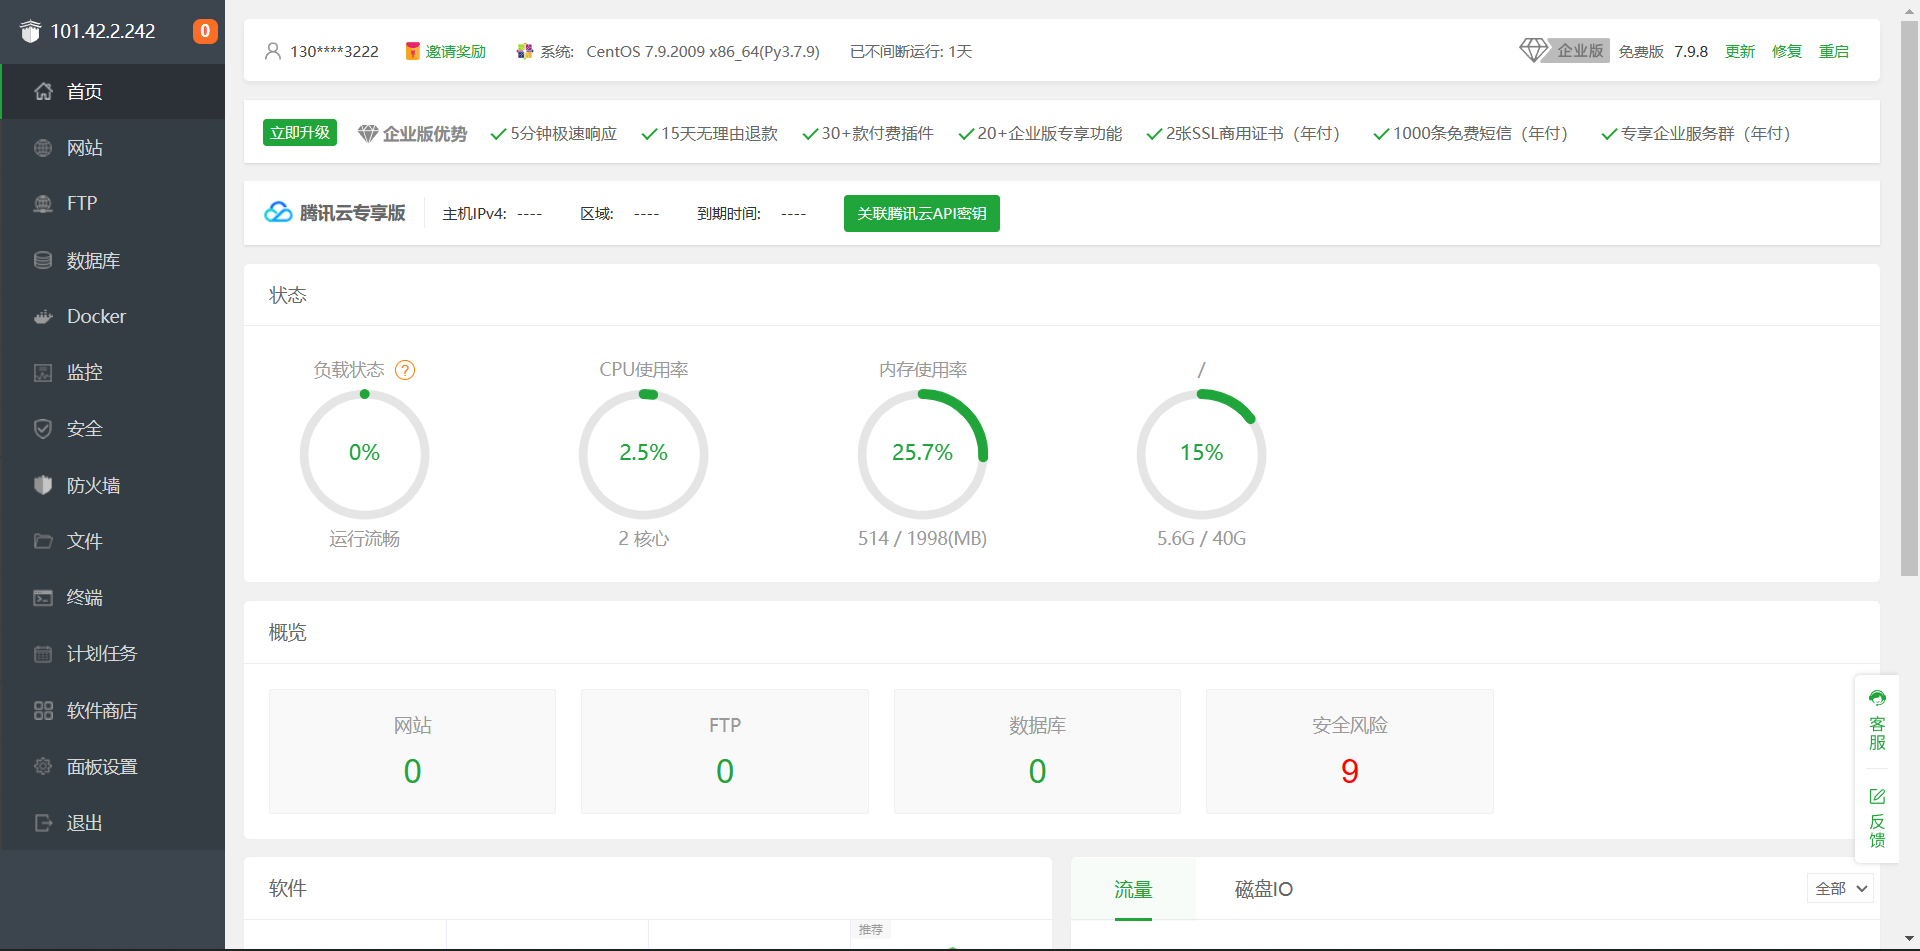Click the Docker whale icon

43,317
